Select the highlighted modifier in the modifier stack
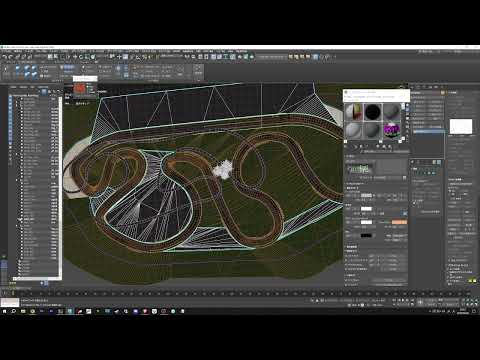Image resolution: width=480 pixels, height=360 pixels. tap(429, 132)
